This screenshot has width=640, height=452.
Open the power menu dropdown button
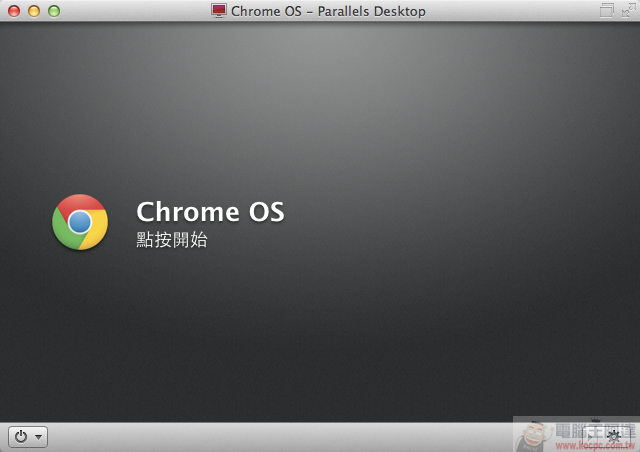[28, 437]
